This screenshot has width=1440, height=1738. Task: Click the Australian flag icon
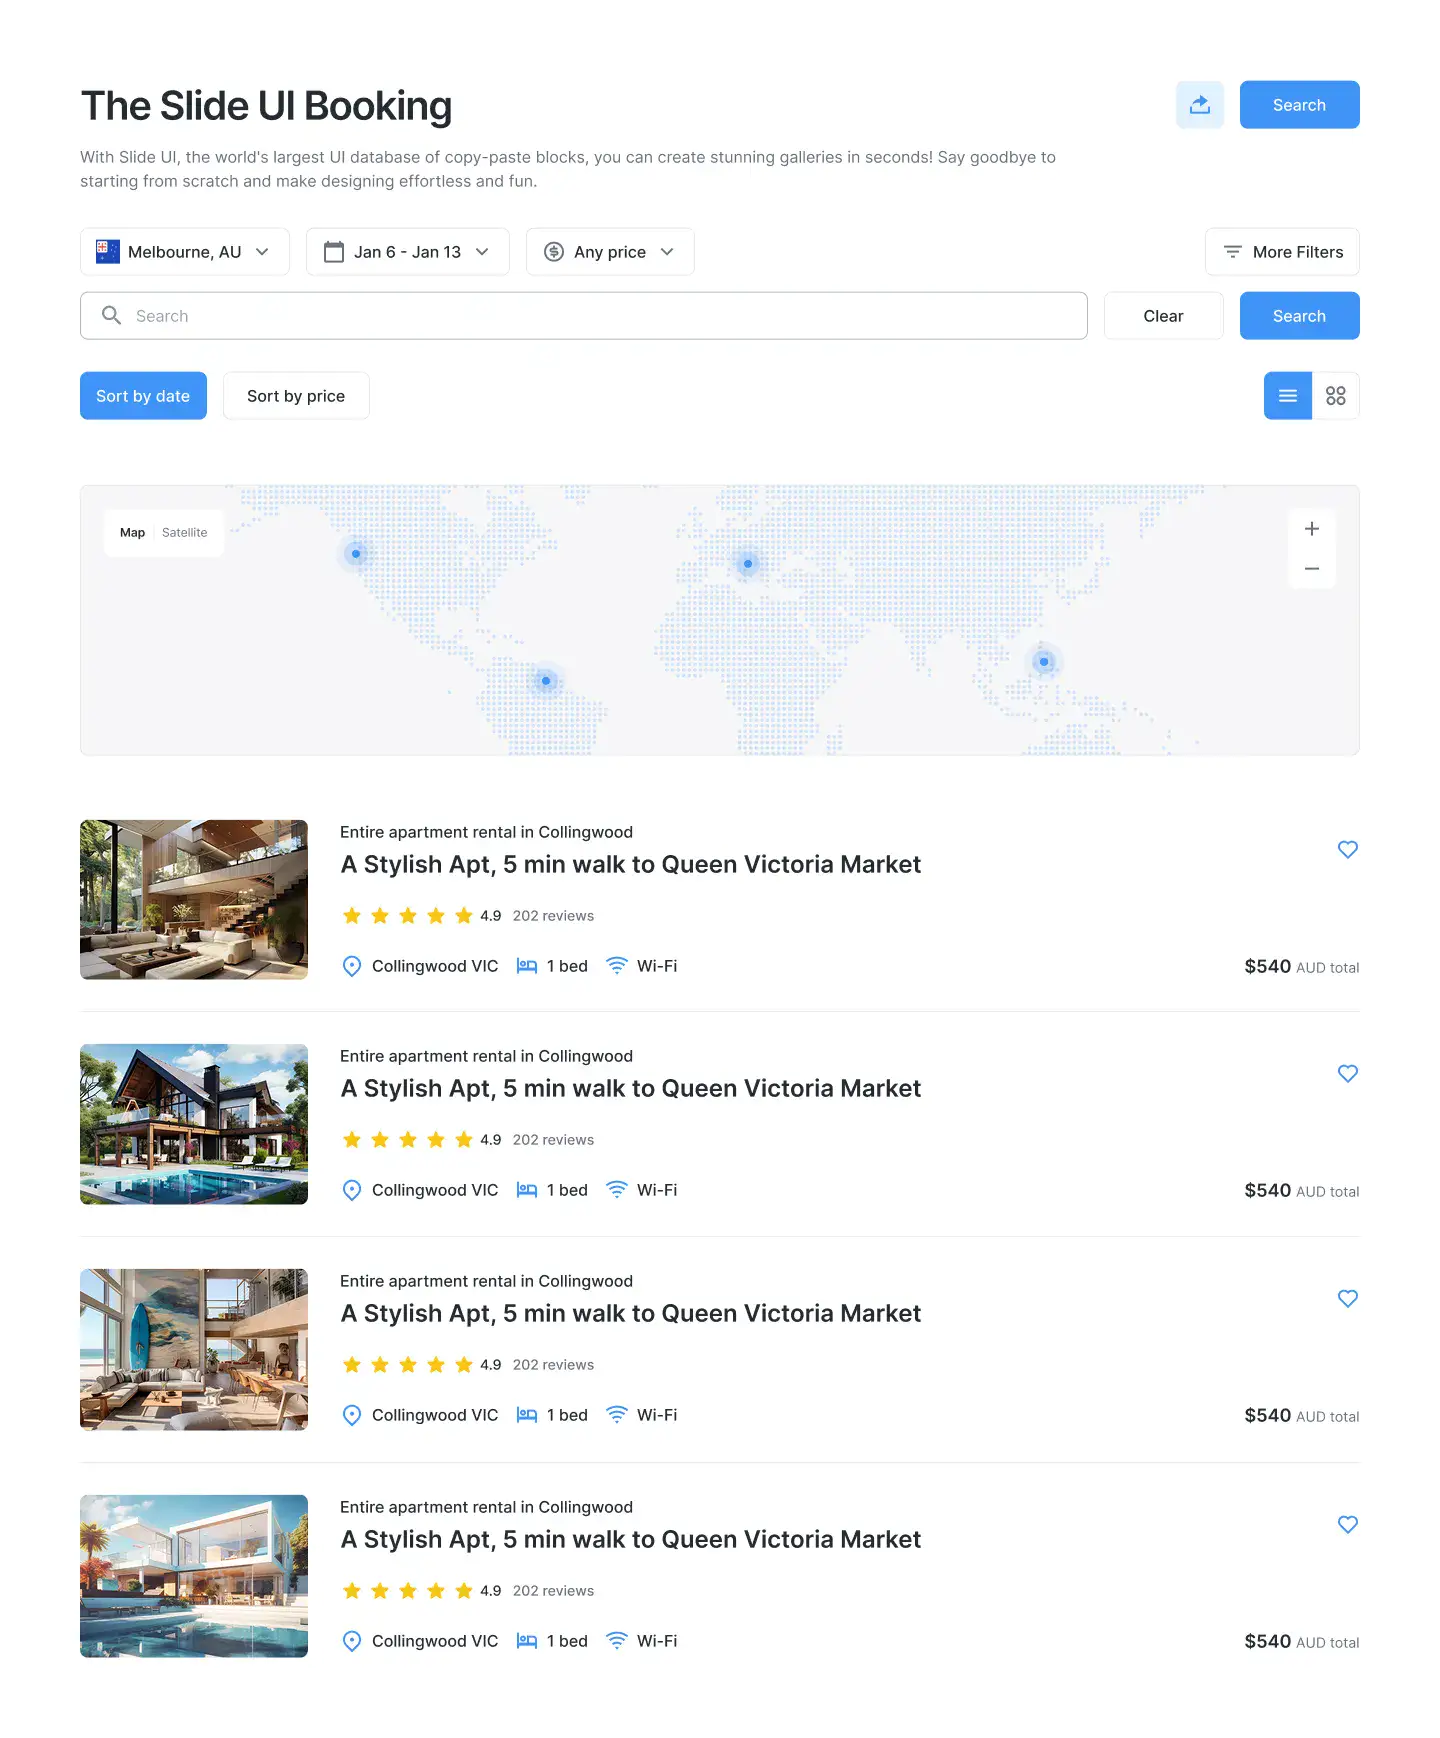click(x=108, y=252)
